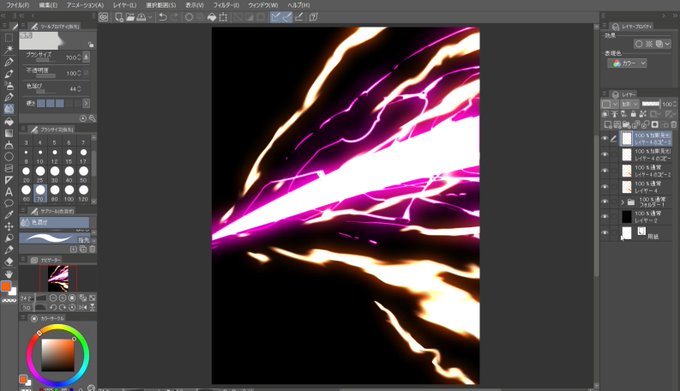Open the blending mode dropdown
680x391 pixels.
click(630, 104)
